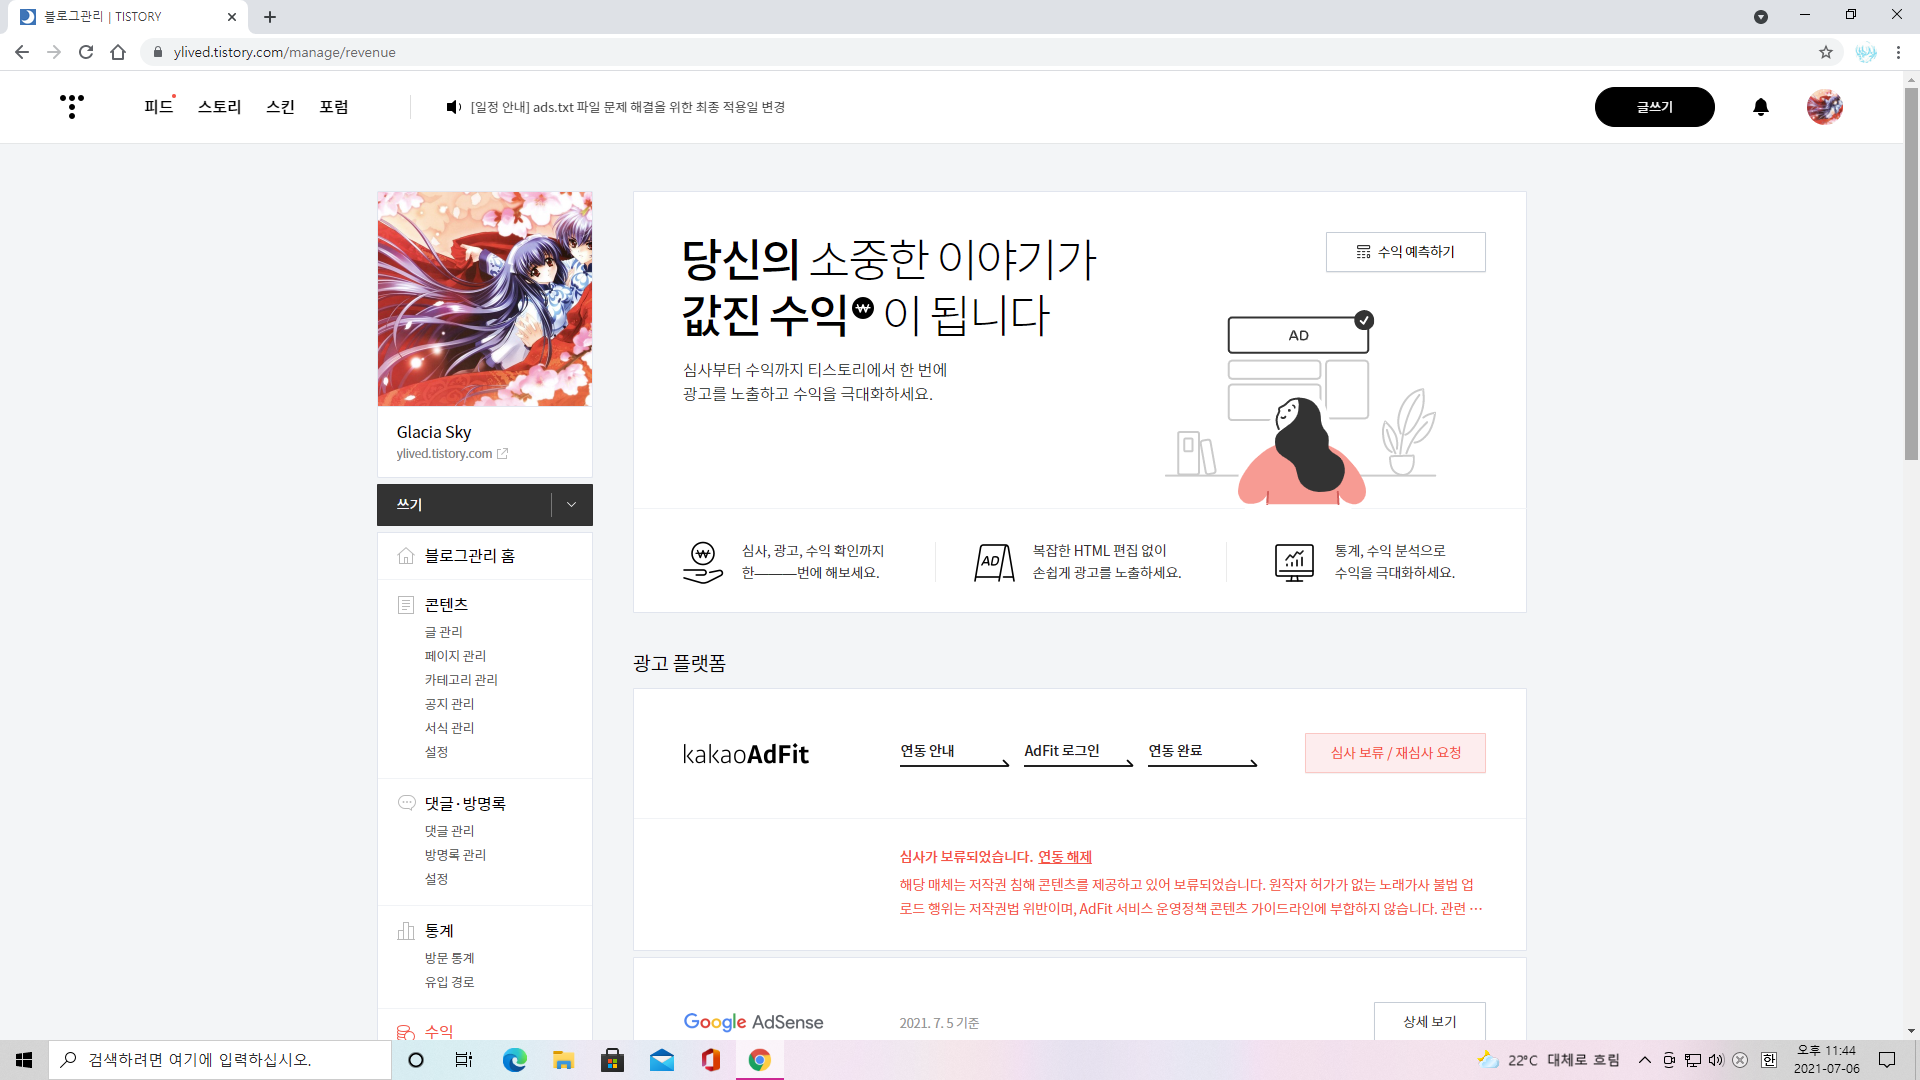Click the 통계 bar chart icon

(406, 931)
